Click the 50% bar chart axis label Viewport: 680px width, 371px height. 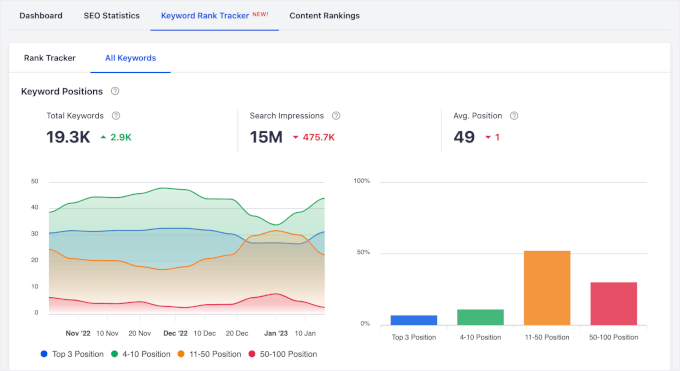(x=363, y=252)
